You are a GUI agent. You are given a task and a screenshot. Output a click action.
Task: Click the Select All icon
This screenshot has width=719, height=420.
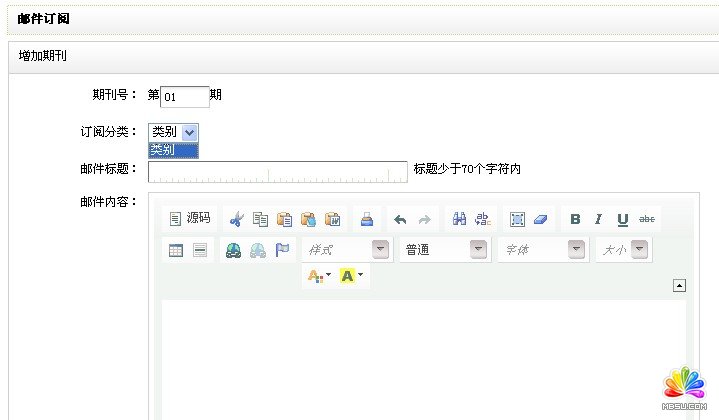point(517,219)
